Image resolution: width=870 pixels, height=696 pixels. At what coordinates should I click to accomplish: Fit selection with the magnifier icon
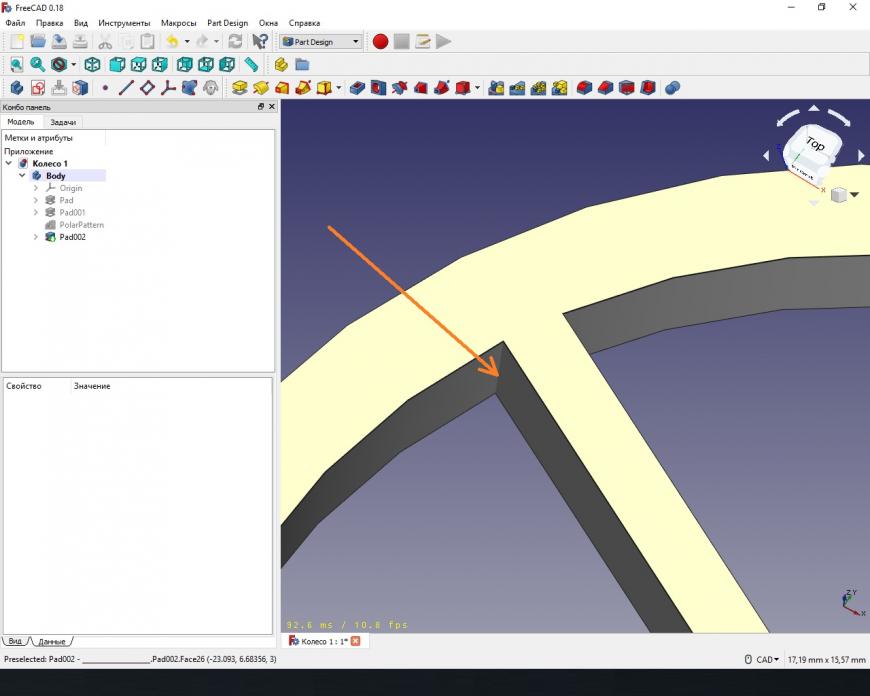38,65
